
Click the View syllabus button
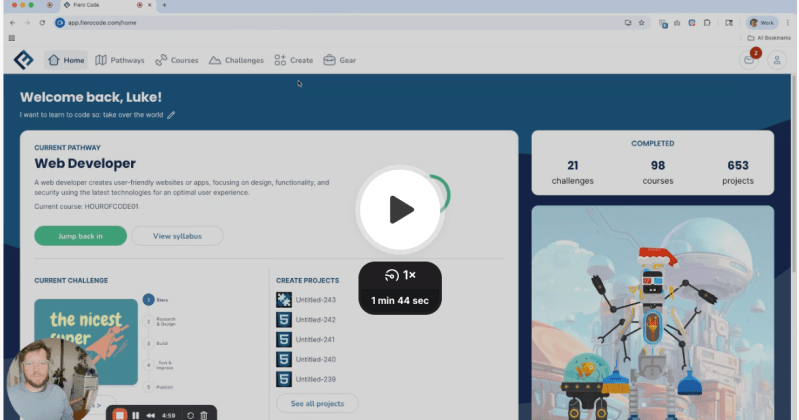177,236
